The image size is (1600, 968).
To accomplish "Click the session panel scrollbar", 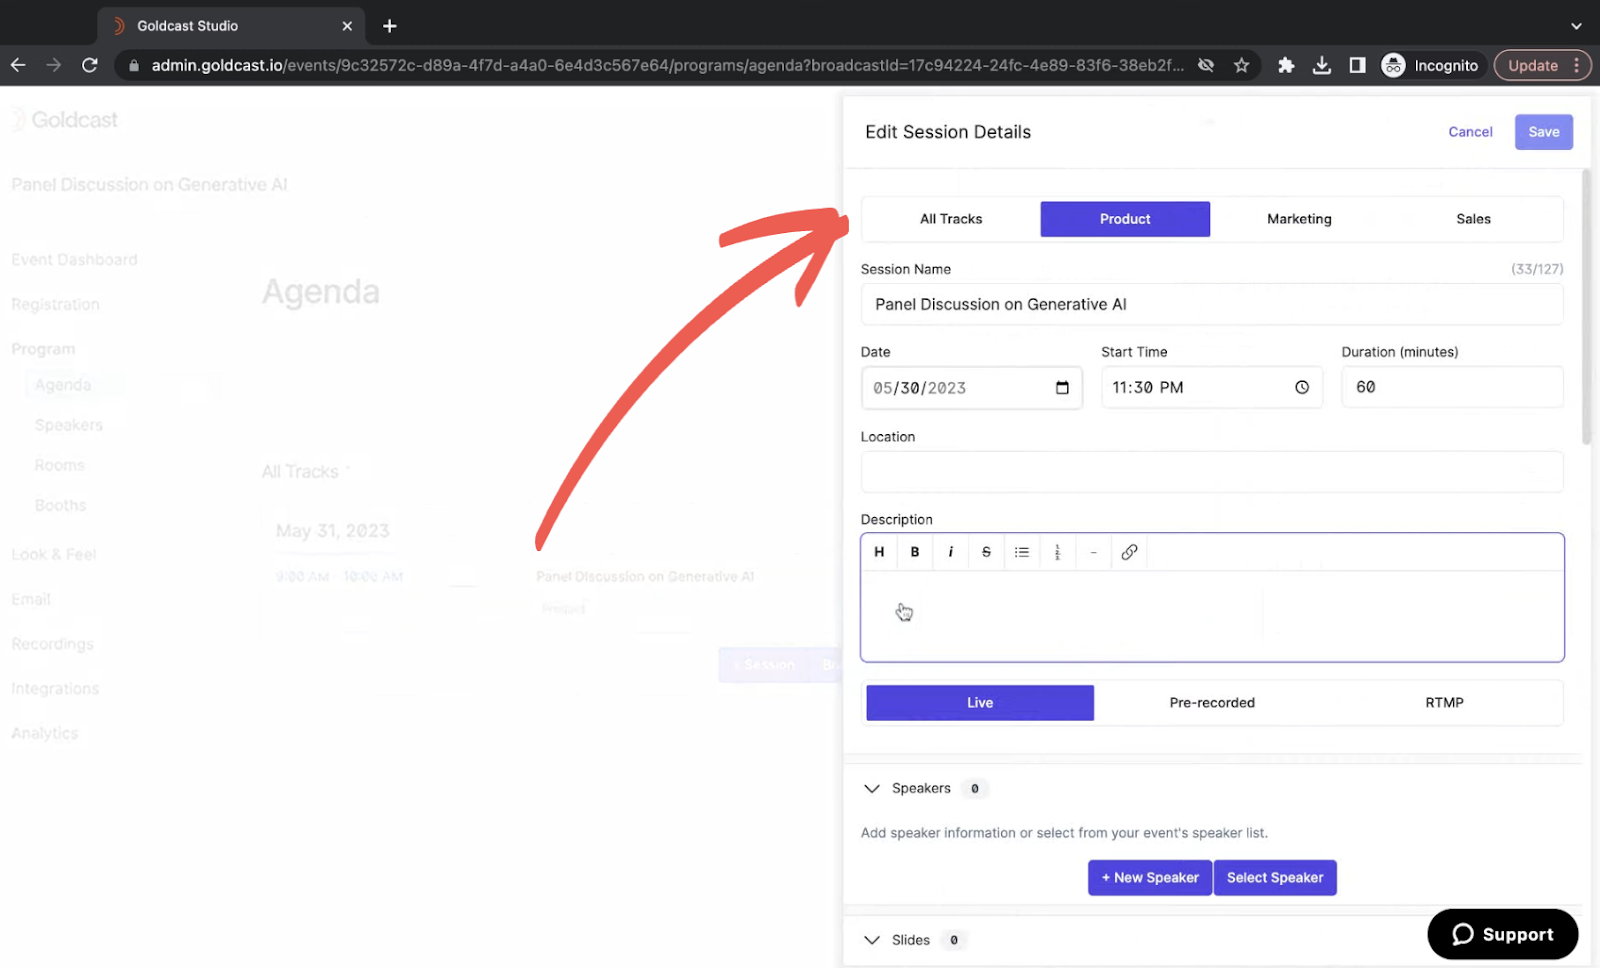I will pos(1586,308).
